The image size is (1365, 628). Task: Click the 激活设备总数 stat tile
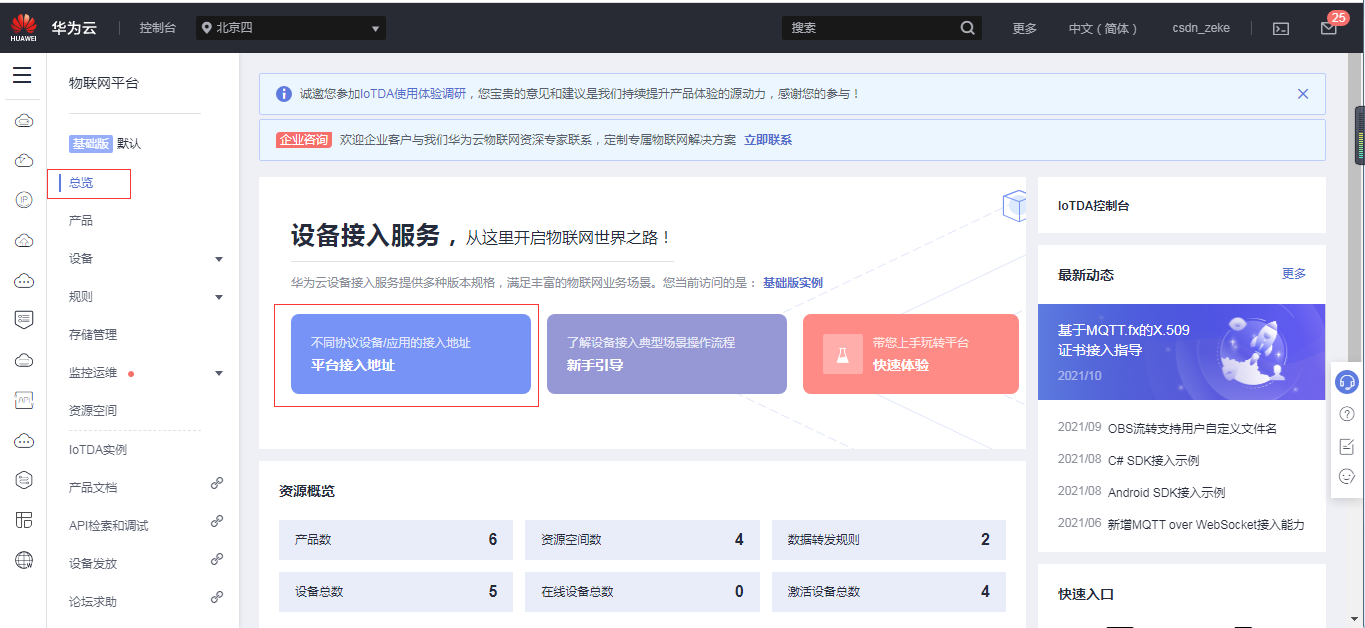pyautogui.click(x=889, y=591)
